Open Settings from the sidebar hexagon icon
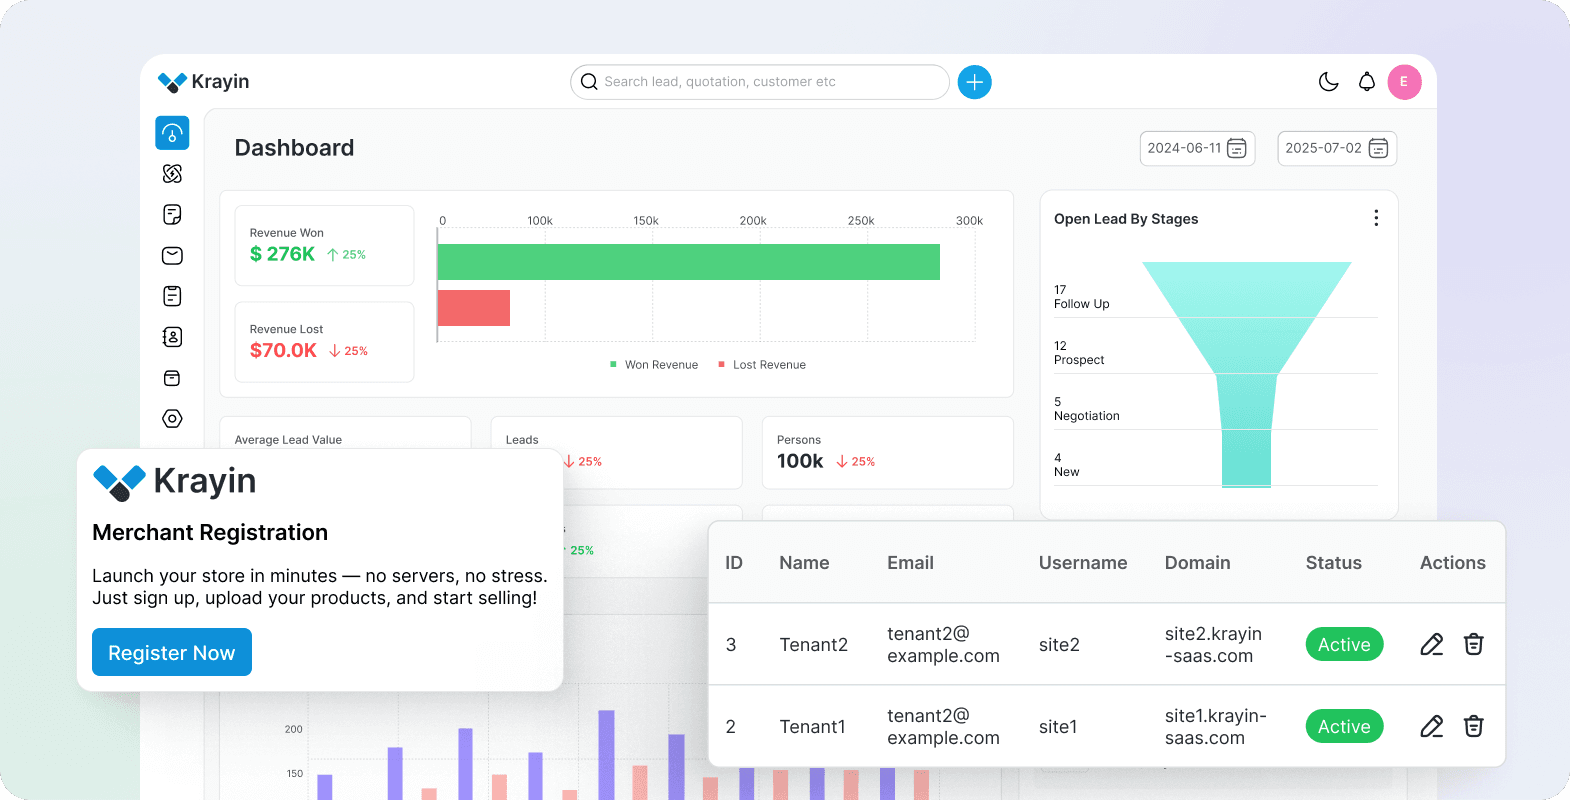The height and width of the screenshot is (800, 1570). 172,419
